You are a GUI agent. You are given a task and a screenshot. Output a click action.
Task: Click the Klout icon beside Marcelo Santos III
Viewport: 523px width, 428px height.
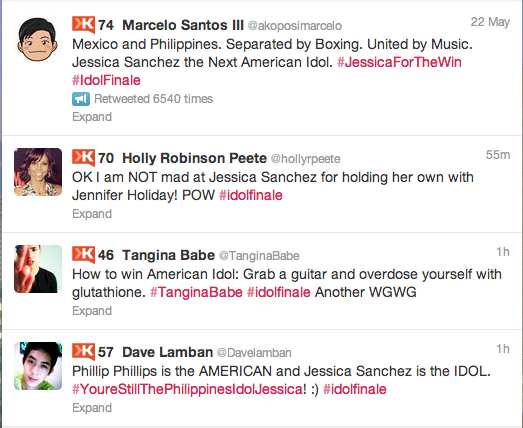(x=83, y=25)
